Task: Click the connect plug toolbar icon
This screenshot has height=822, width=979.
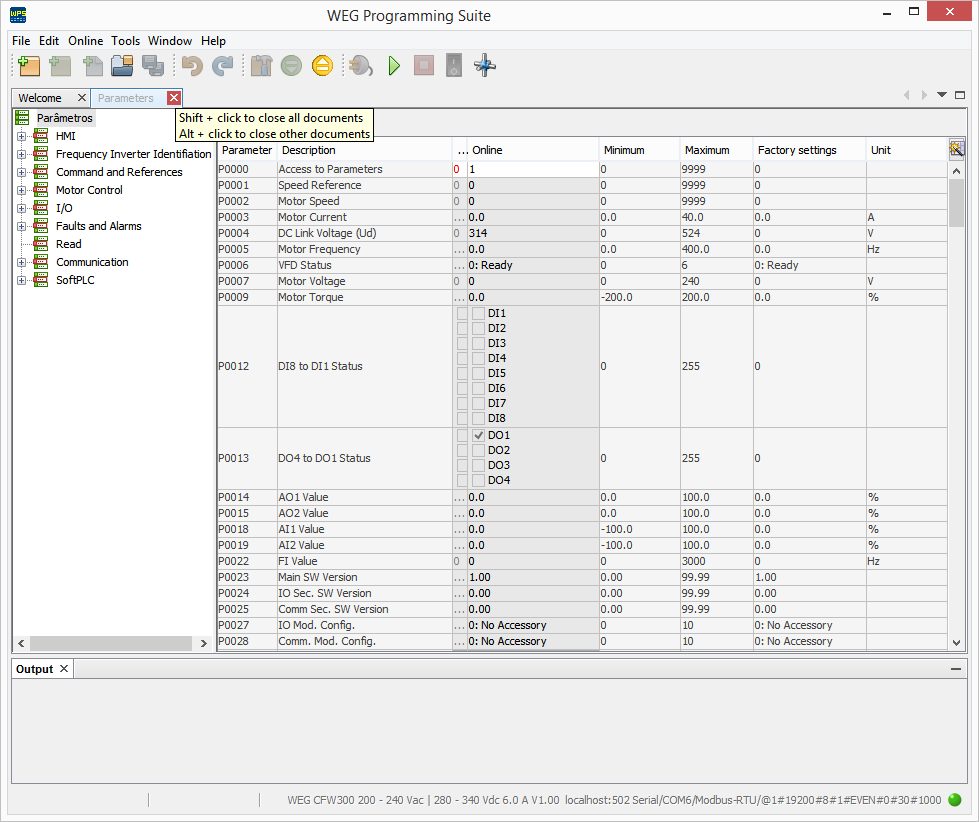Action: [x=360, y=65]
